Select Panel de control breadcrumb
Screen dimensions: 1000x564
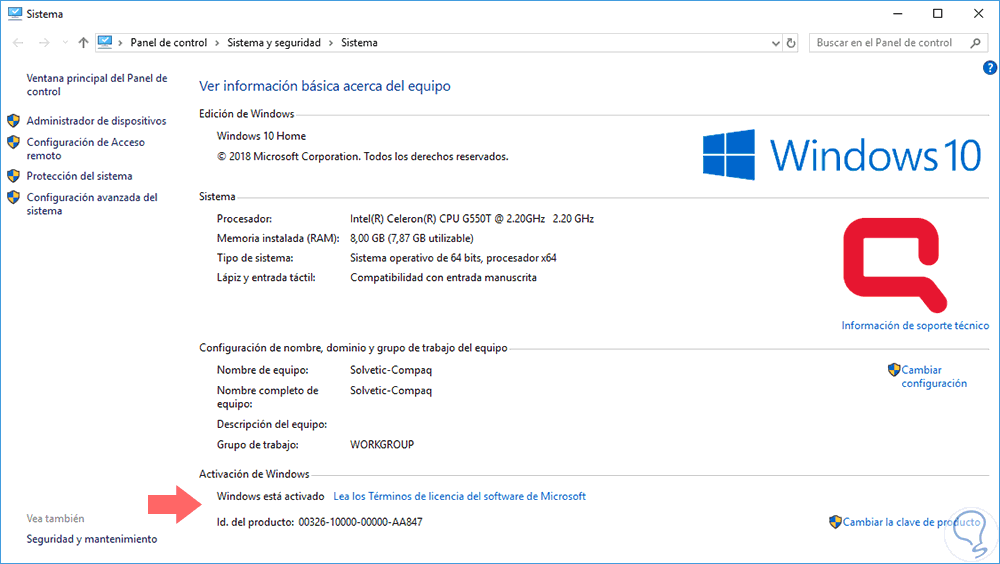(169, 43)
